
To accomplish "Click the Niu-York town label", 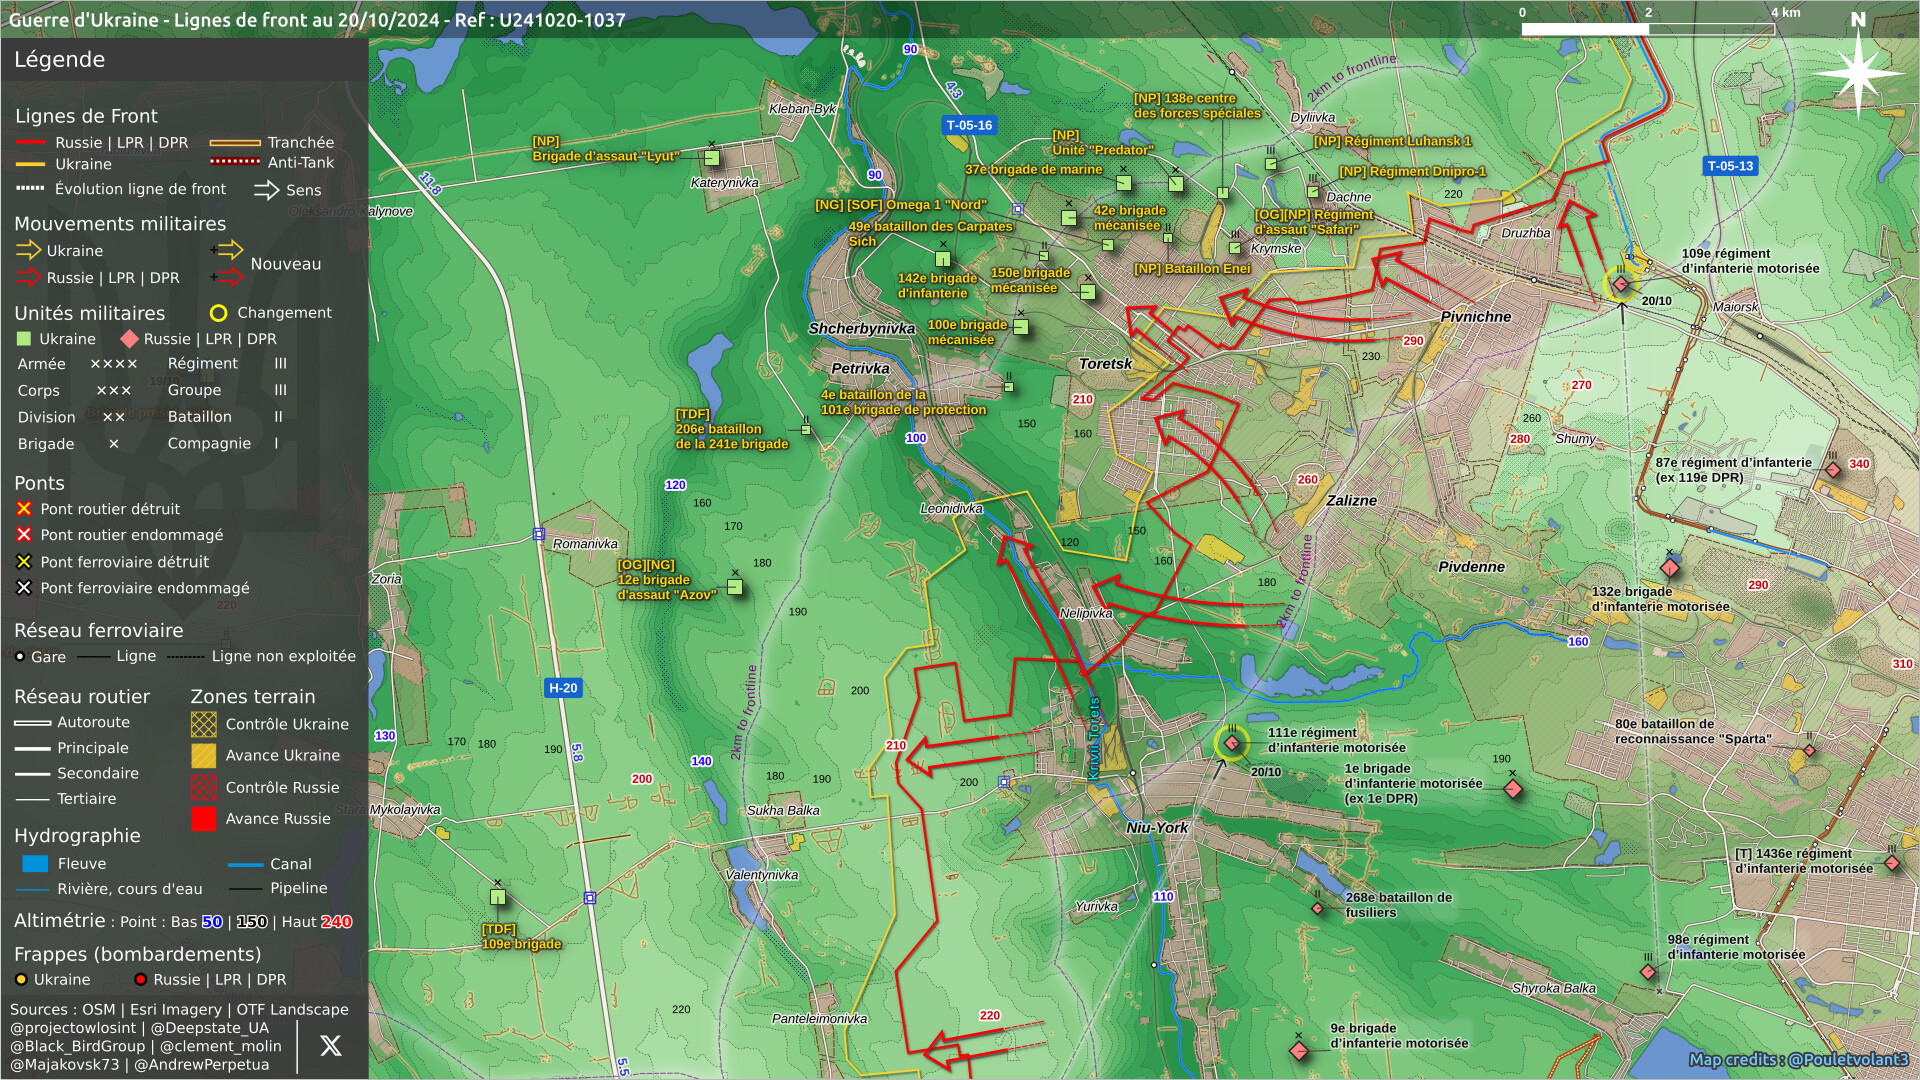I will pos(1157,828).
